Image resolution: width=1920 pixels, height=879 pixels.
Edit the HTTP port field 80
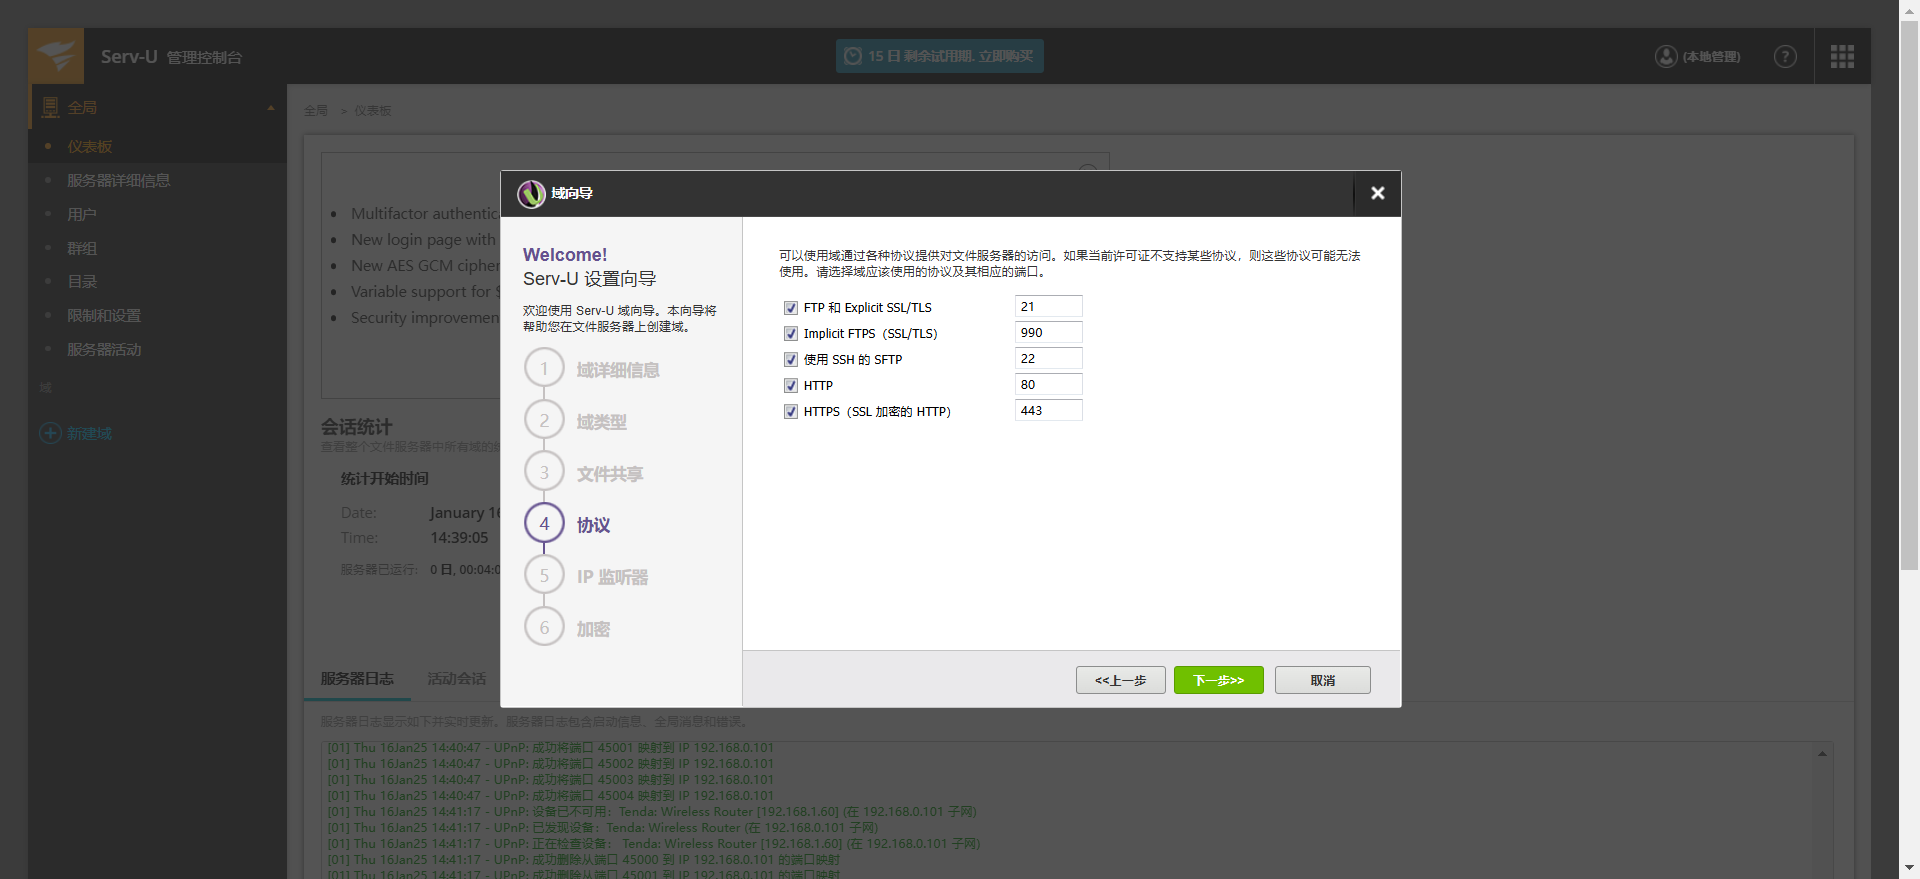1048,385
